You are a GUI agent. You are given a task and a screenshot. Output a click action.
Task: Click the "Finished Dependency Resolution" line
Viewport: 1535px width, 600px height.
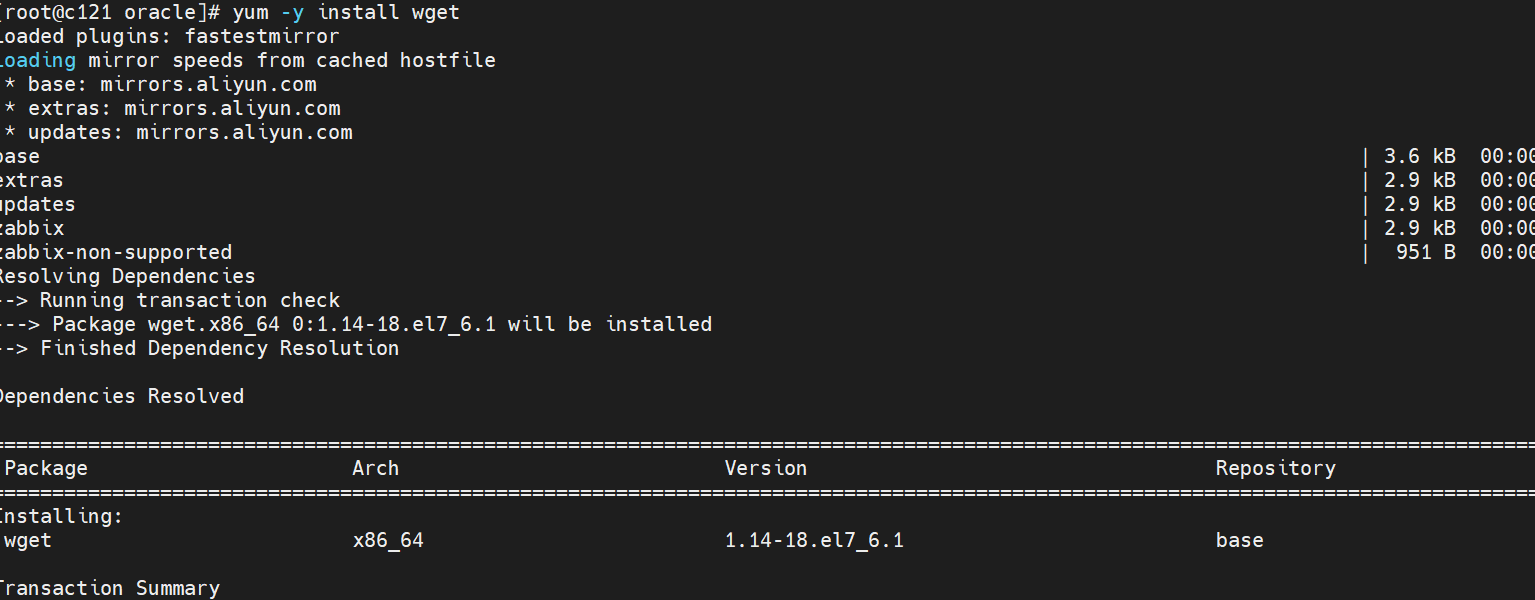pyautogui.click(x=219, y=349)
